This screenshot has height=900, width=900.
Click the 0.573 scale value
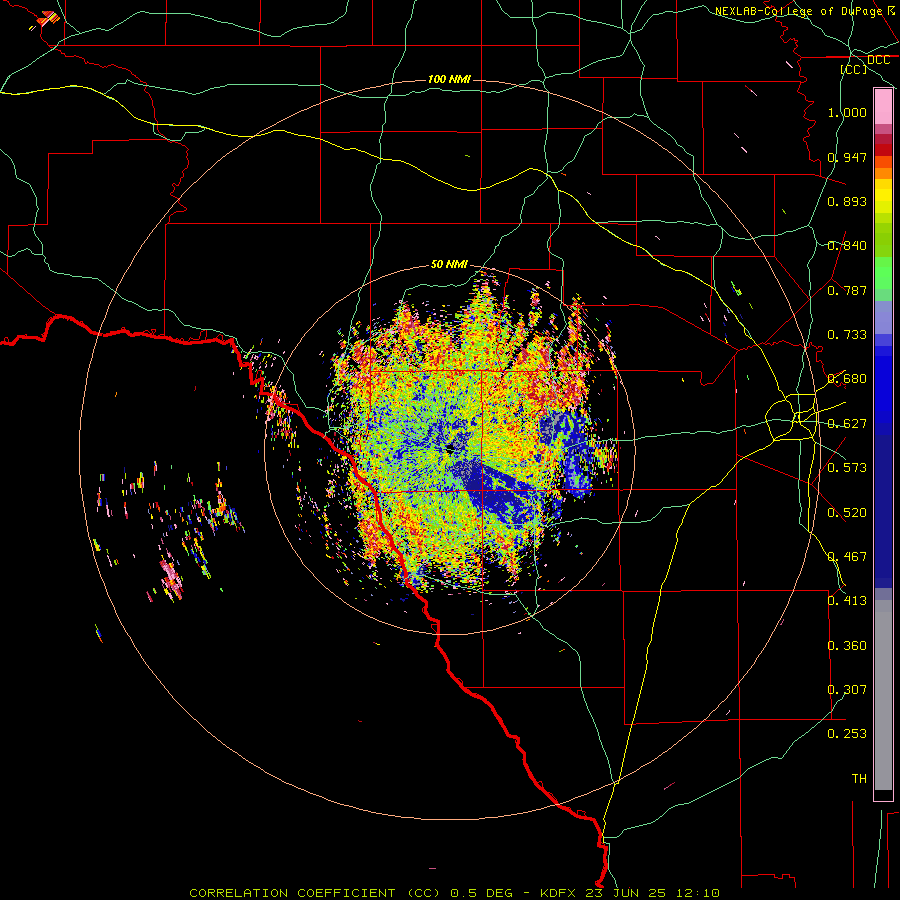click(x=847, y=468)
